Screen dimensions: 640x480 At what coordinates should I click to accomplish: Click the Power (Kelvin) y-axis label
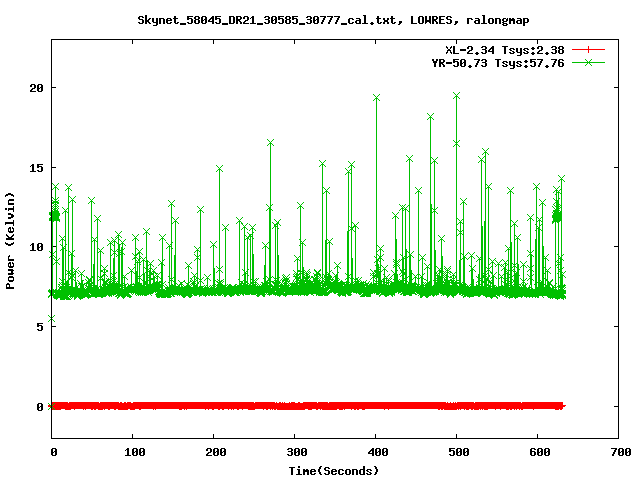click(x=10, y=241)
